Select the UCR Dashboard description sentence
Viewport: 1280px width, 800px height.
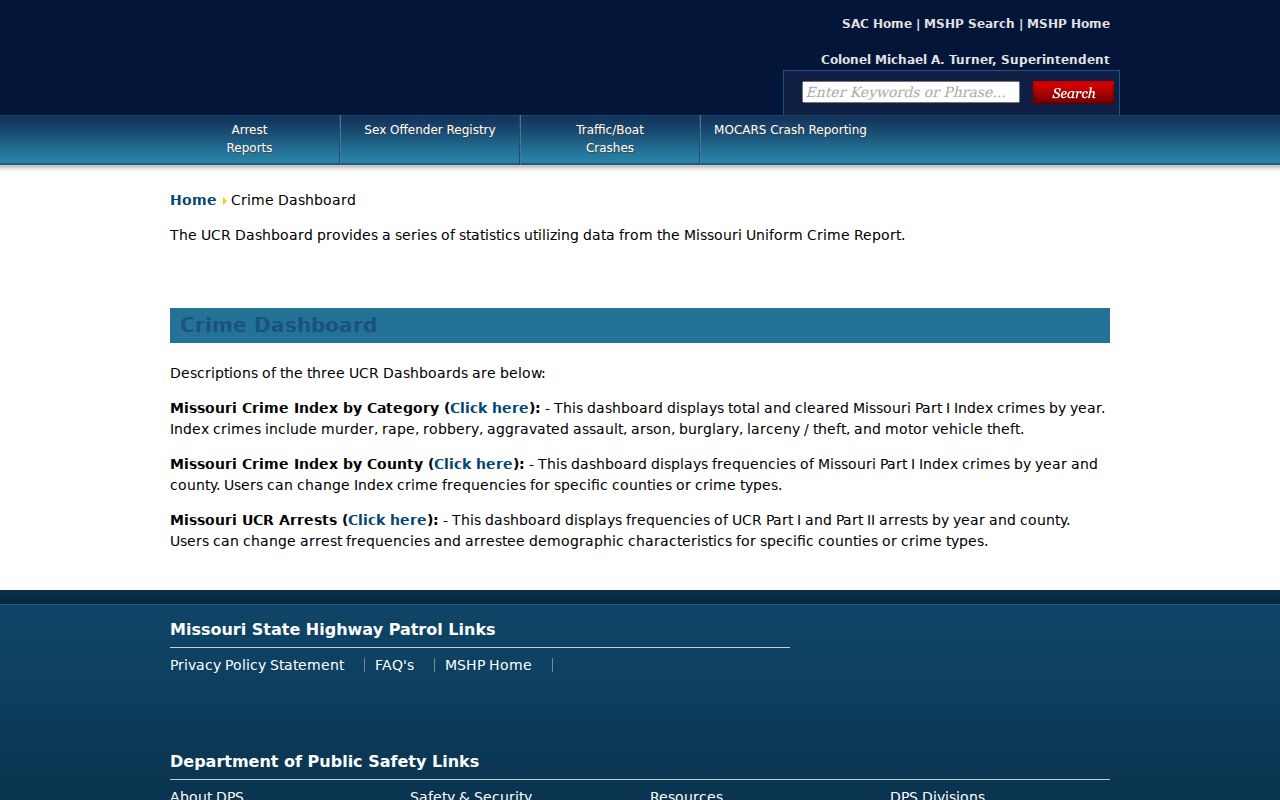(537, 235)
